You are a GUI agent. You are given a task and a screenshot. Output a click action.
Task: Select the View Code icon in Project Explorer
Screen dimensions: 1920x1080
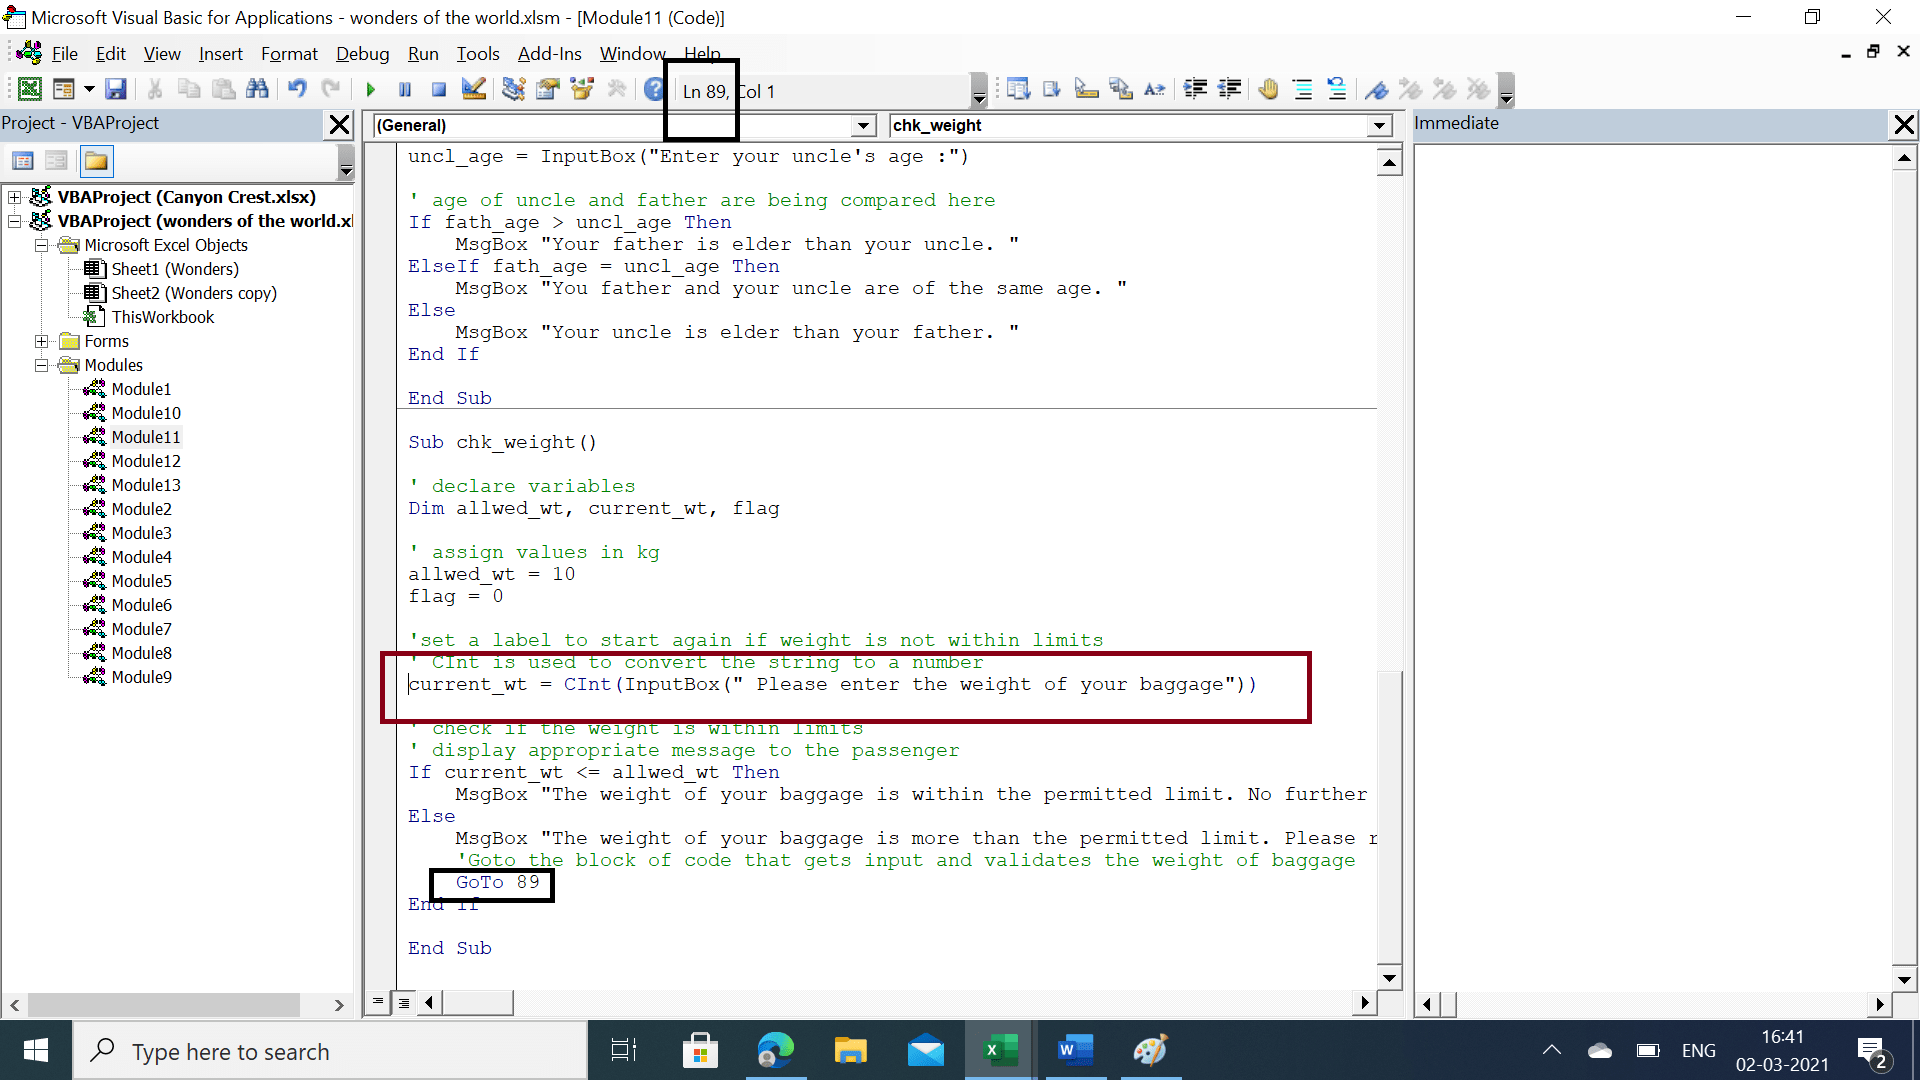pos(22,160)
